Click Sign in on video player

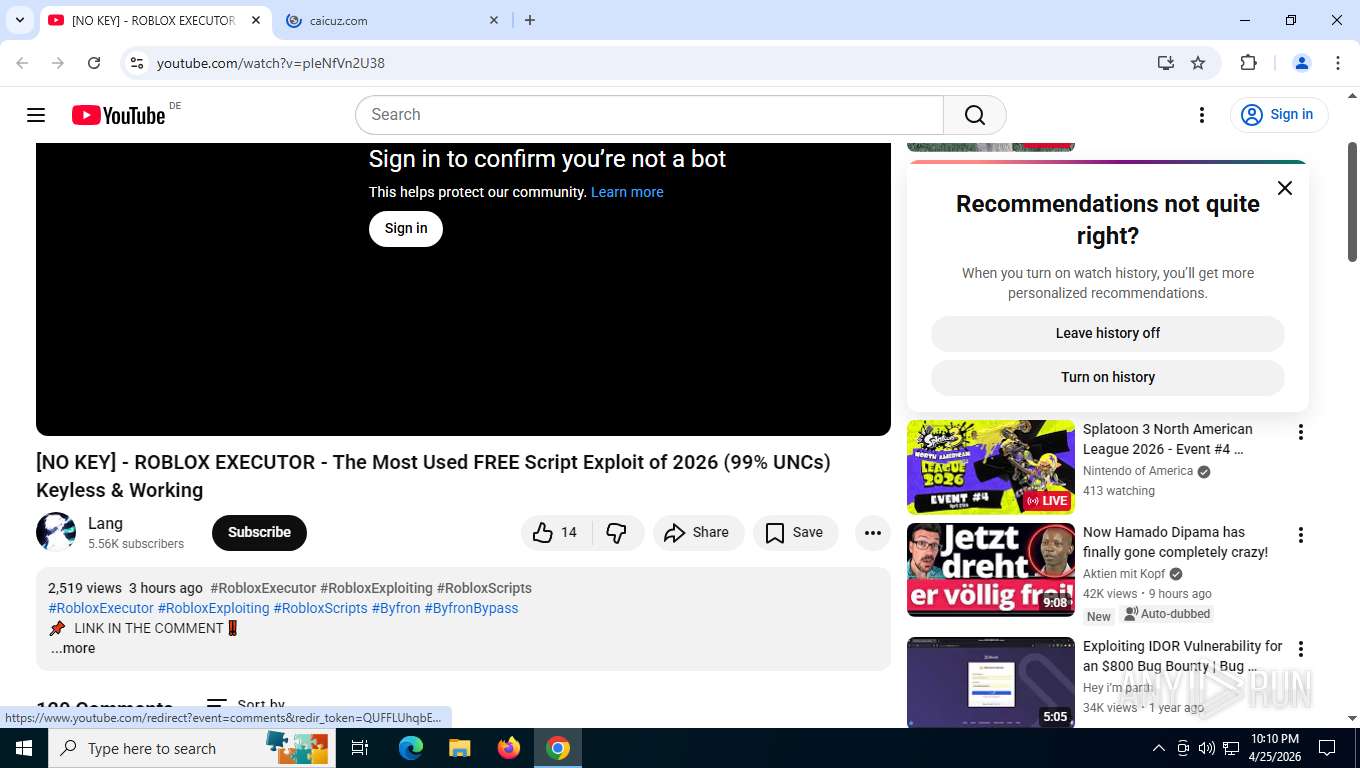pos(406,229)
